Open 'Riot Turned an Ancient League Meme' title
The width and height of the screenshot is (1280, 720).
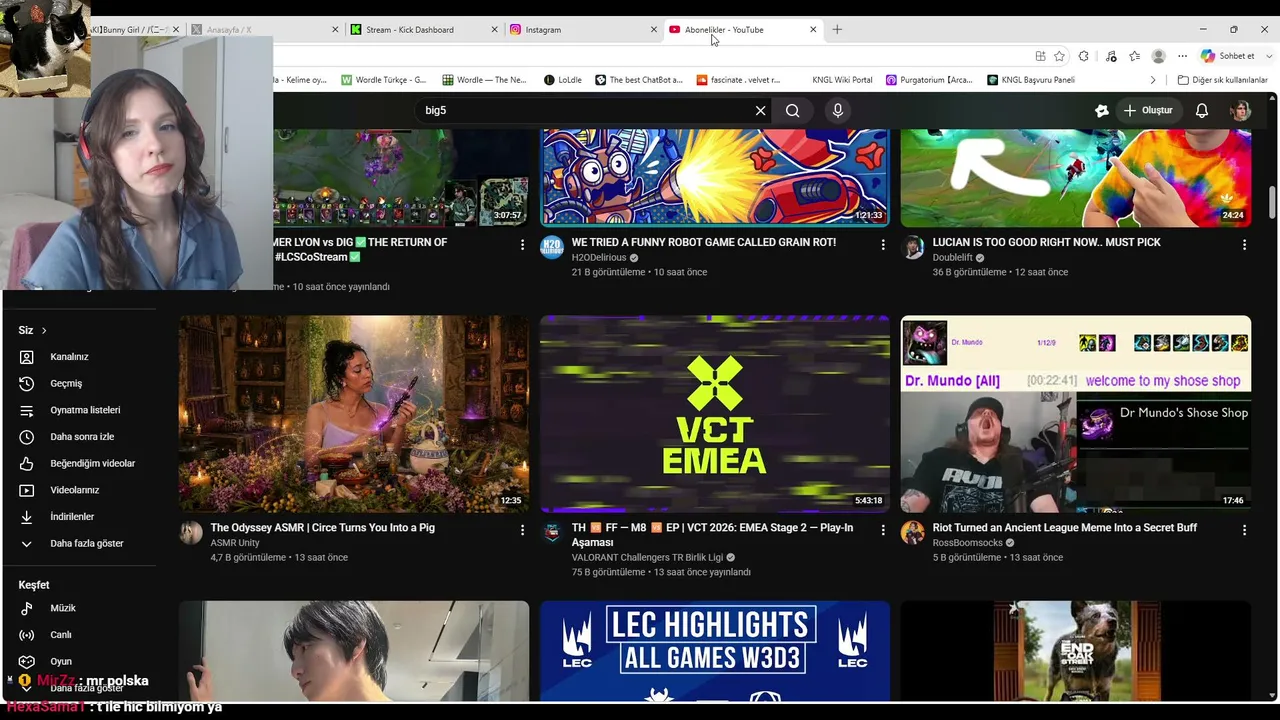coord(1065,528)
